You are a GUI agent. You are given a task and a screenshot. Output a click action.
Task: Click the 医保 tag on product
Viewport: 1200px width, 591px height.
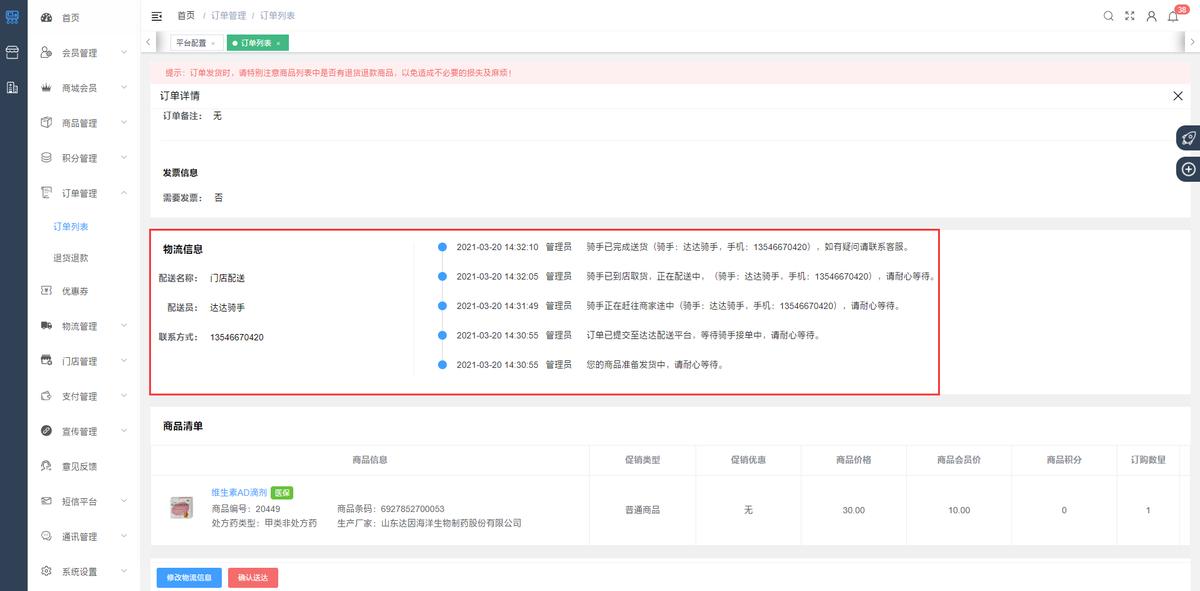282,493
